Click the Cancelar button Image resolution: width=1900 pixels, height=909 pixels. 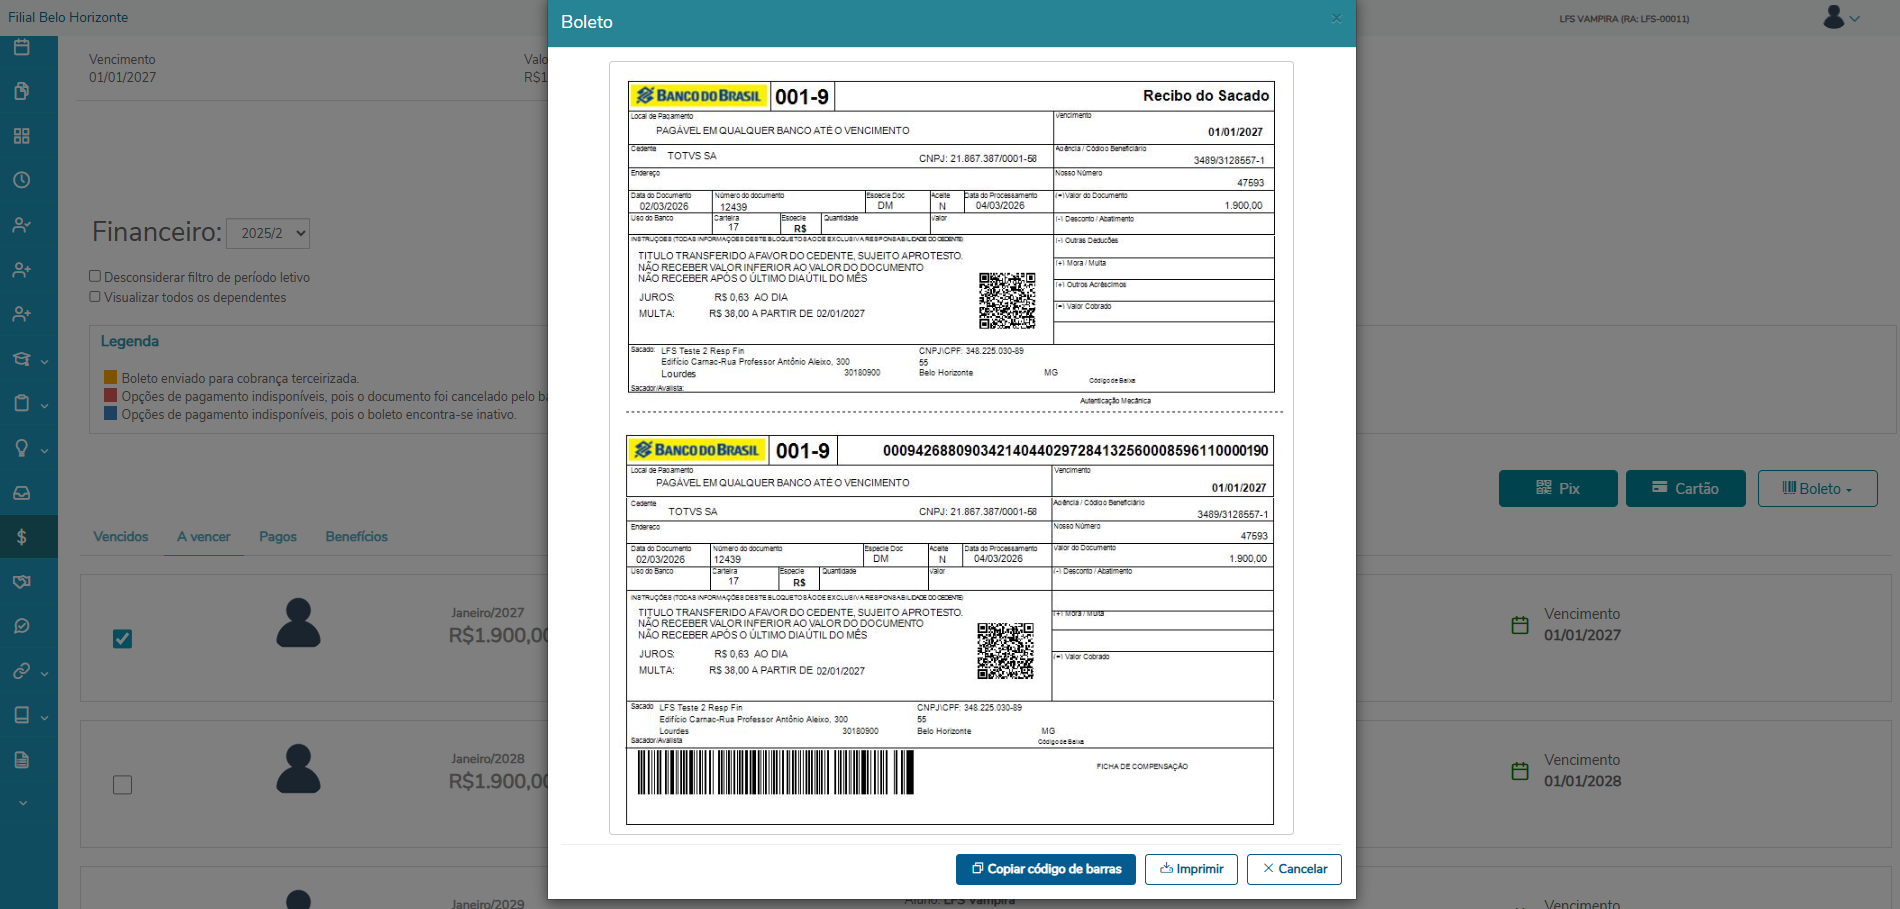pos(1294,869)
